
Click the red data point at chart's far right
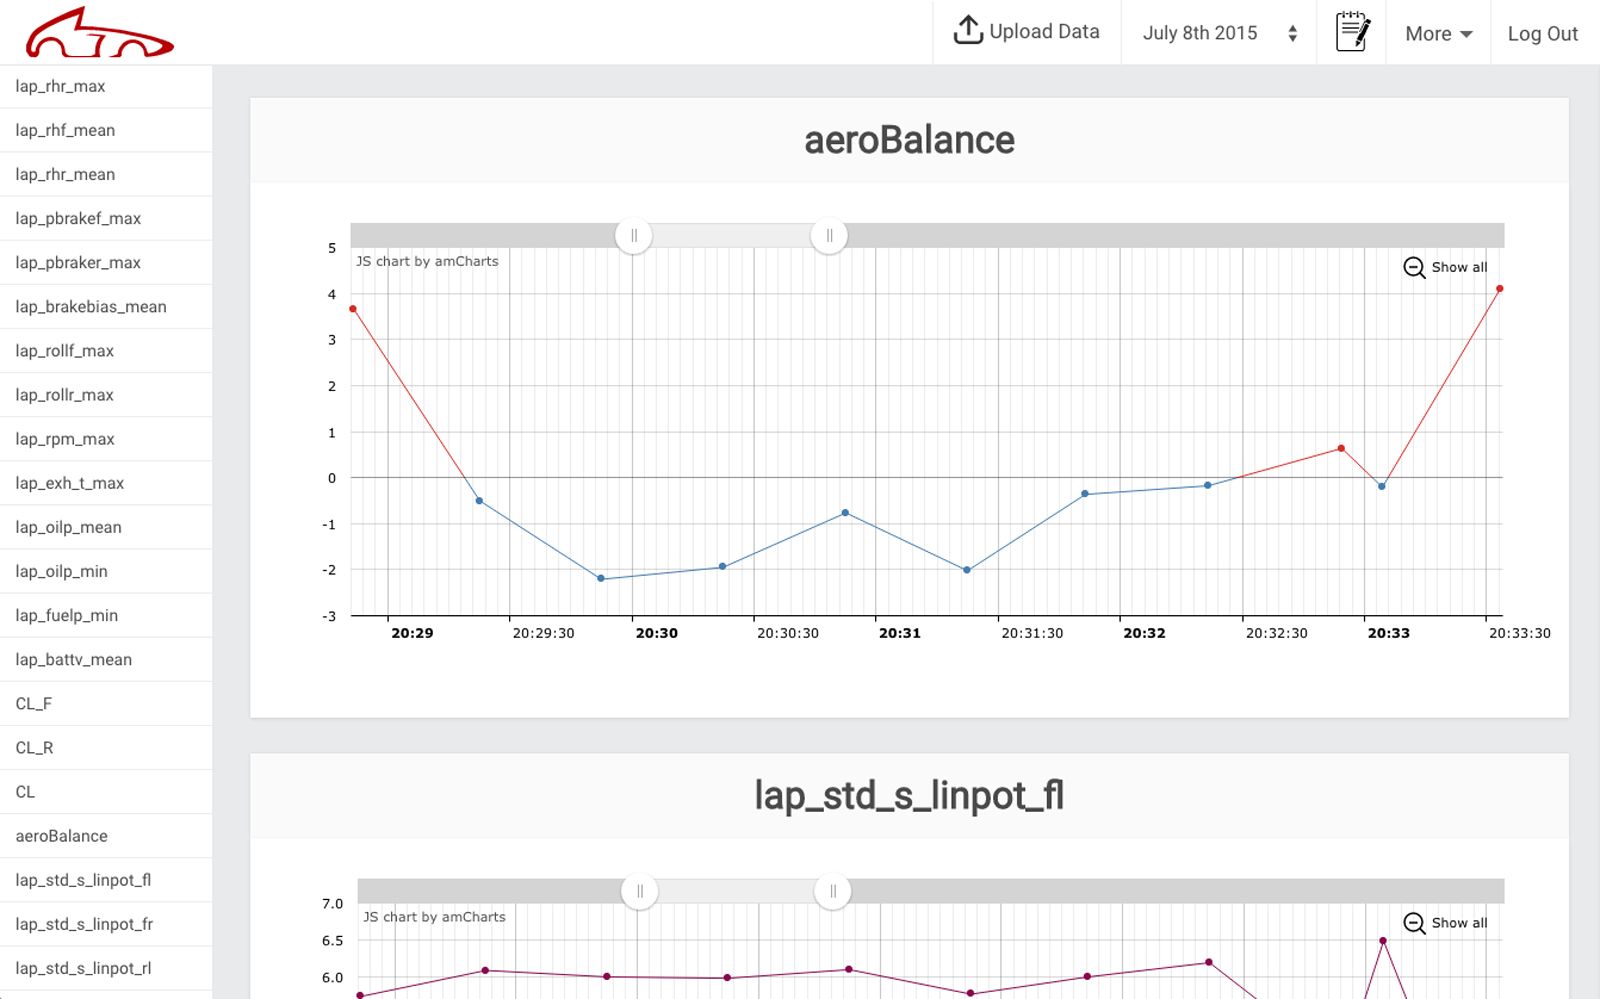click(x=1499, y=289)
